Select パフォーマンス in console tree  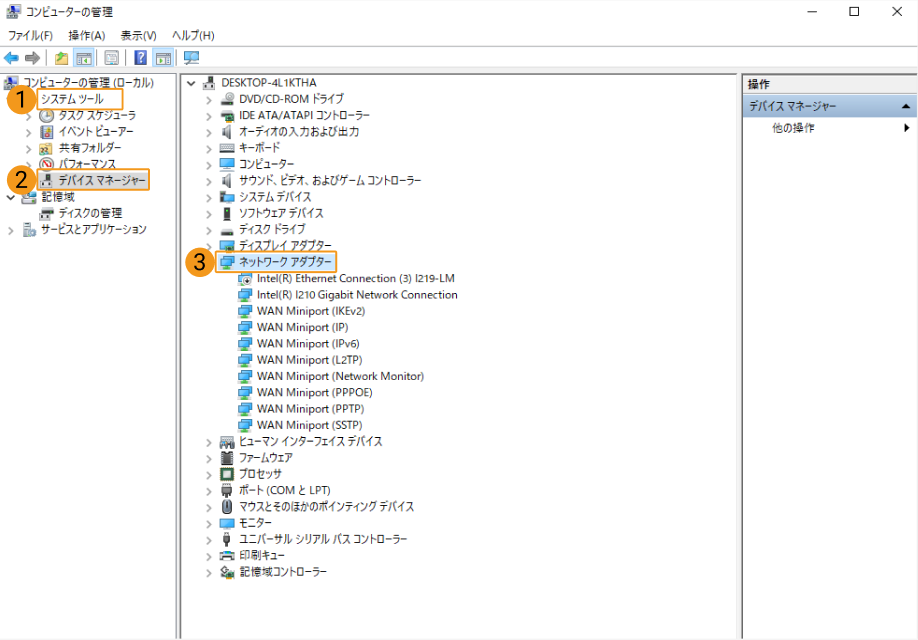87,164
